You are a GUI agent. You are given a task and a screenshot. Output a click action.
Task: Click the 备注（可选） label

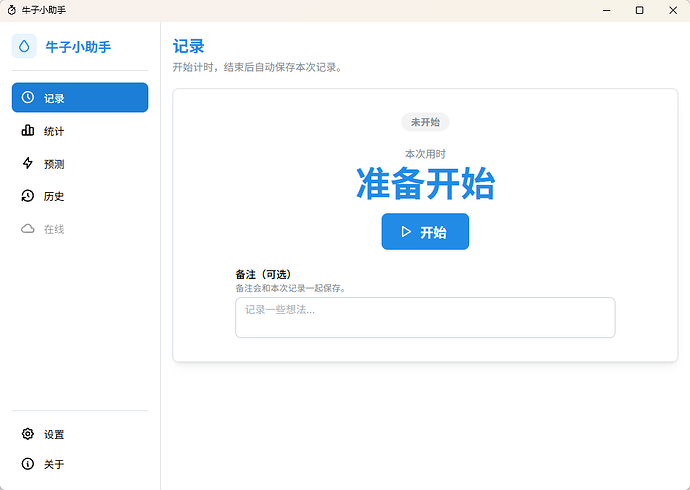tap(264, 274)
